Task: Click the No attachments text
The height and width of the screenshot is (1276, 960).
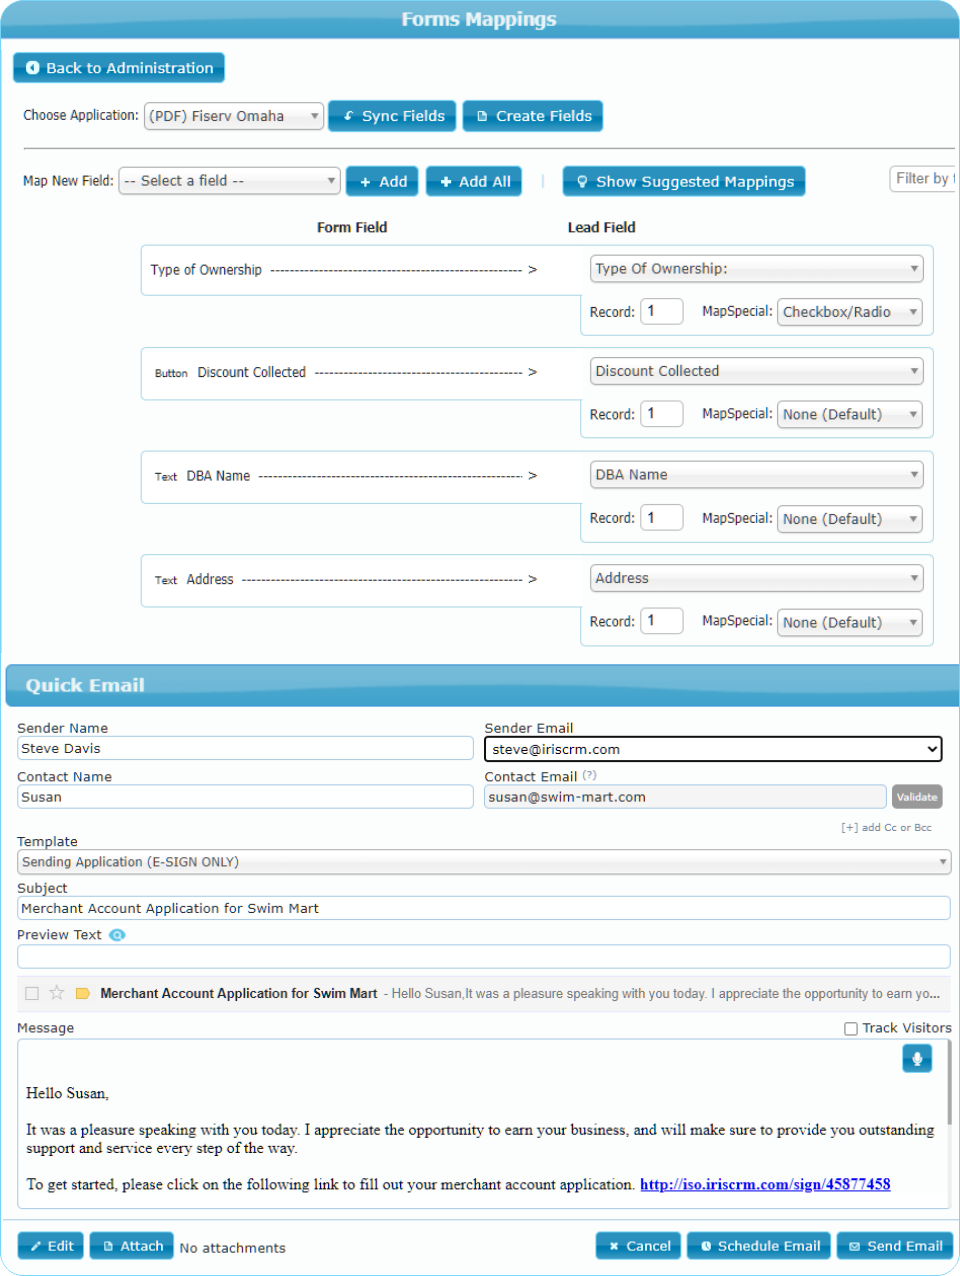Action: (x=233, y=1248)
